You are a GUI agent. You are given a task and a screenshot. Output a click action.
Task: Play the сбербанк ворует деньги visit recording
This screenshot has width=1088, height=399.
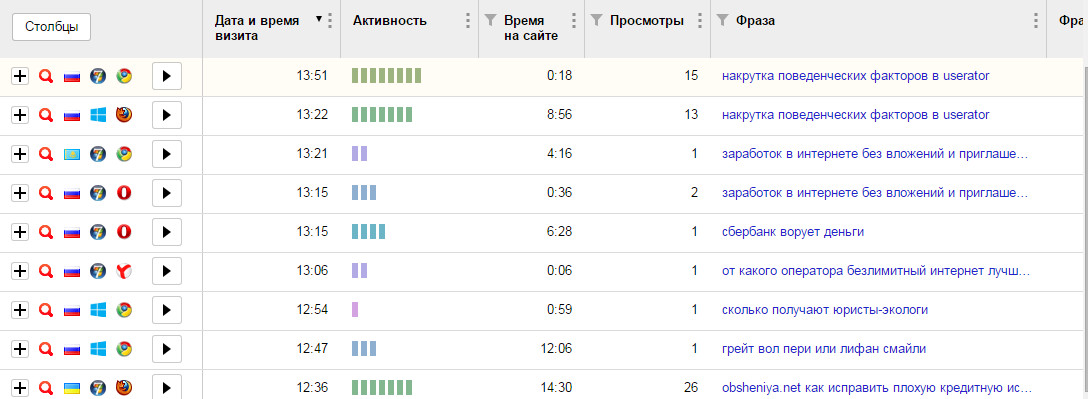(x=167, y=232)
